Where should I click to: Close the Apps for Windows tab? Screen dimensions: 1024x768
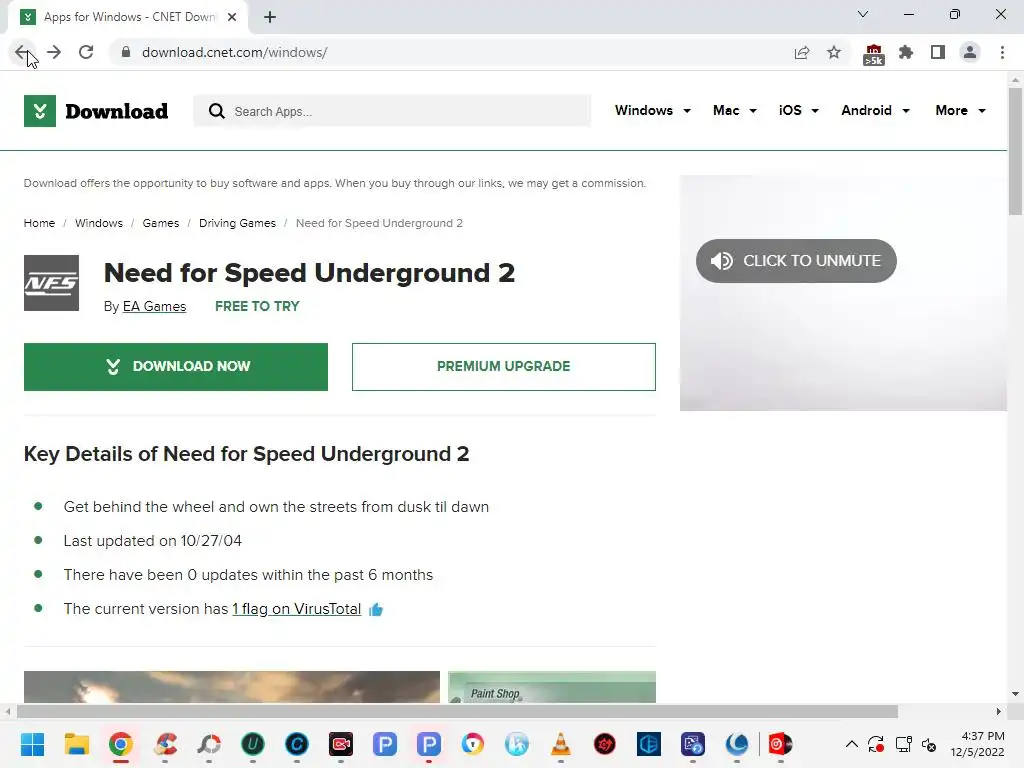pyautogui.click(x=232, y=17)
